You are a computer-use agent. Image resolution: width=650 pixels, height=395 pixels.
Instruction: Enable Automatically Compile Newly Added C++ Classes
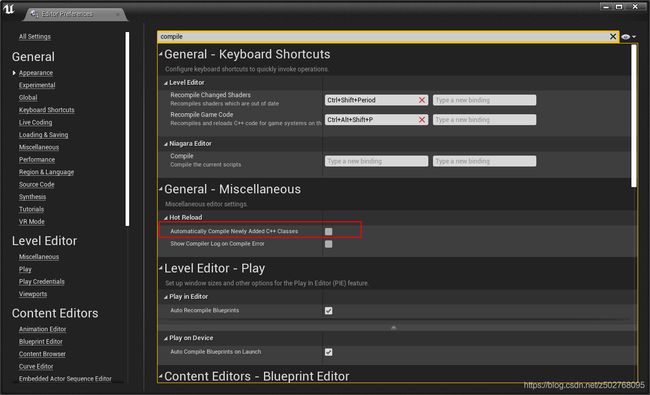(x=328, y=231)
